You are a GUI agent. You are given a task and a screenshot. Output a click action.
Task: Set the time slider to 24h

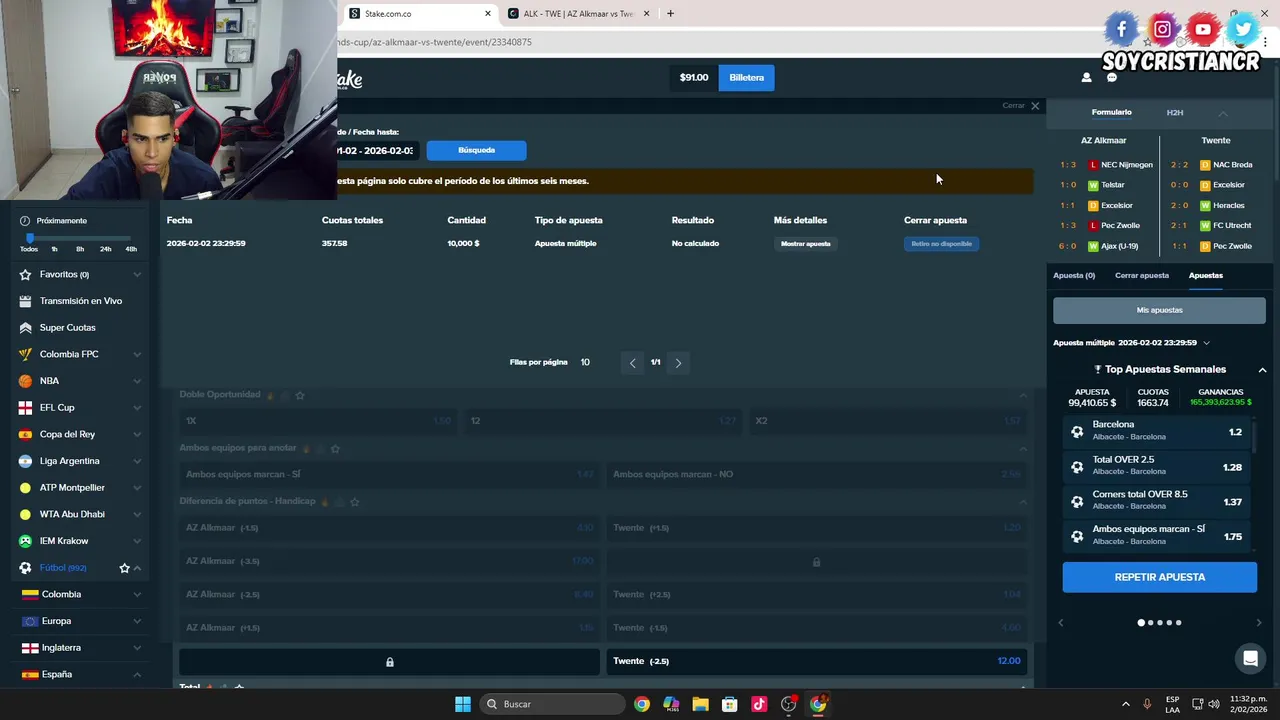point(106,249)
